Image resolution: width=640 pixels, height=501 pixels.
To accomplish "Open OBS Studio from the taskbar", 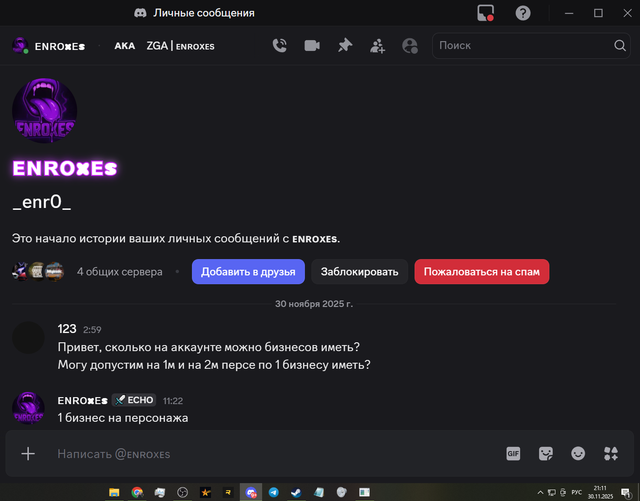I will 182,492.
